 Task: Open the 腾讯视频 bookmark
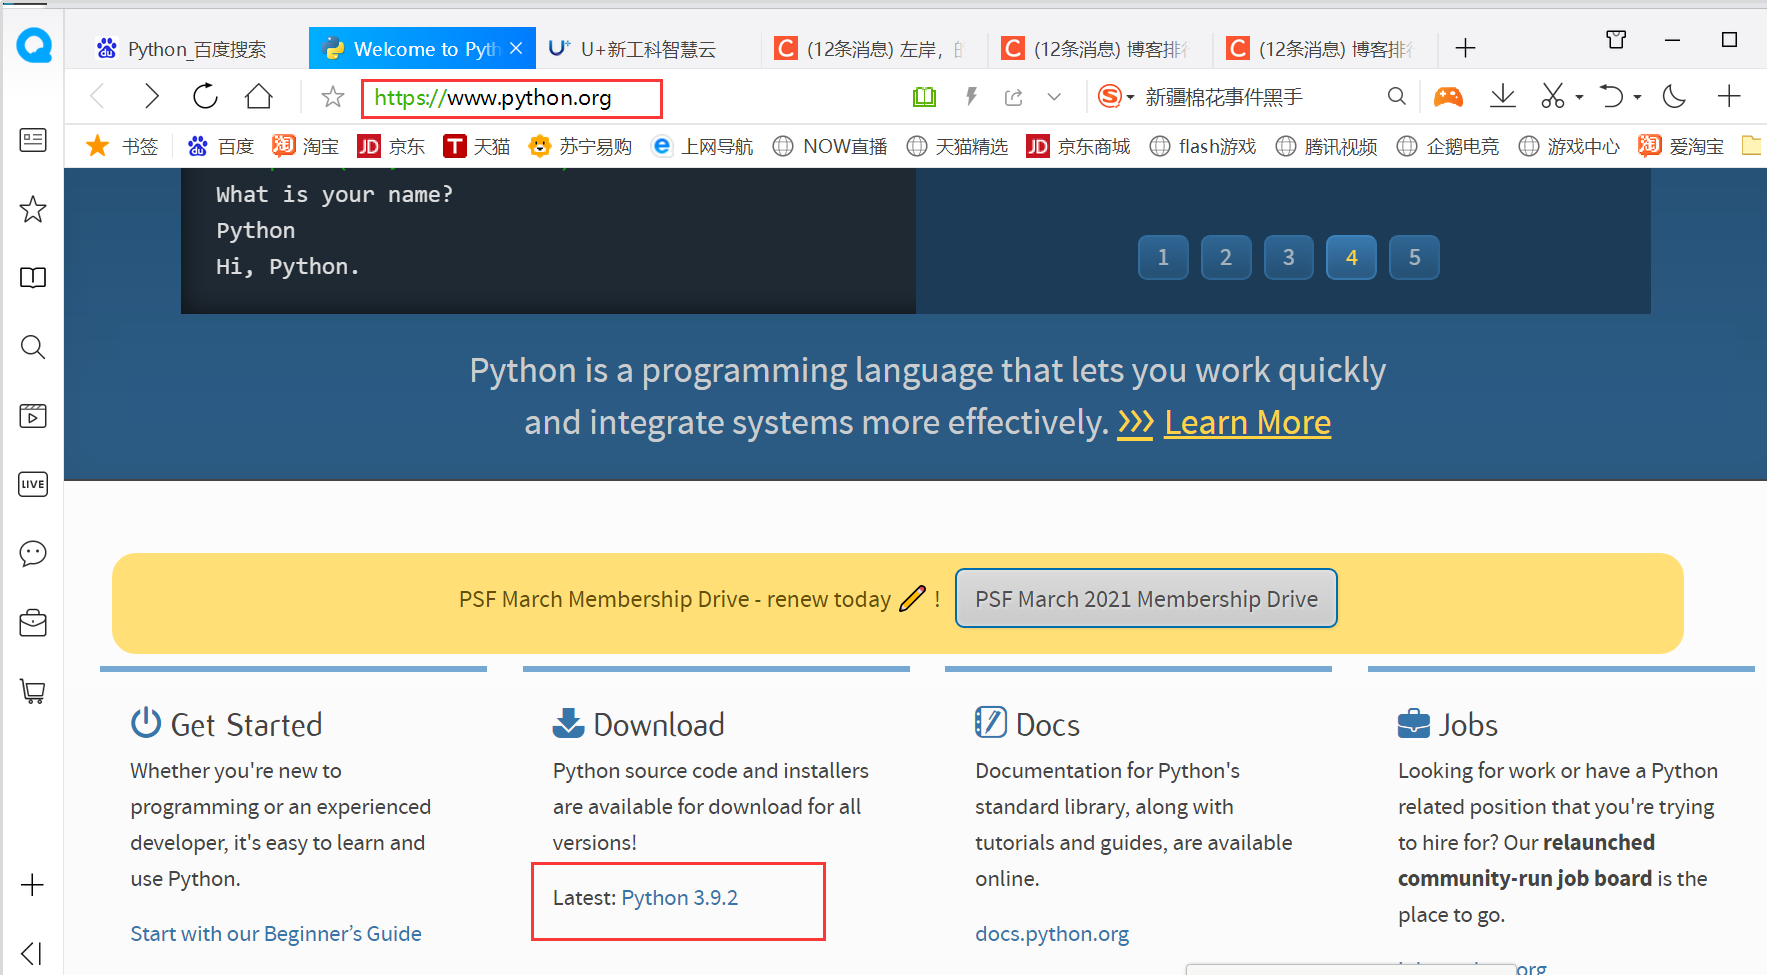[x=1327, y=146]
